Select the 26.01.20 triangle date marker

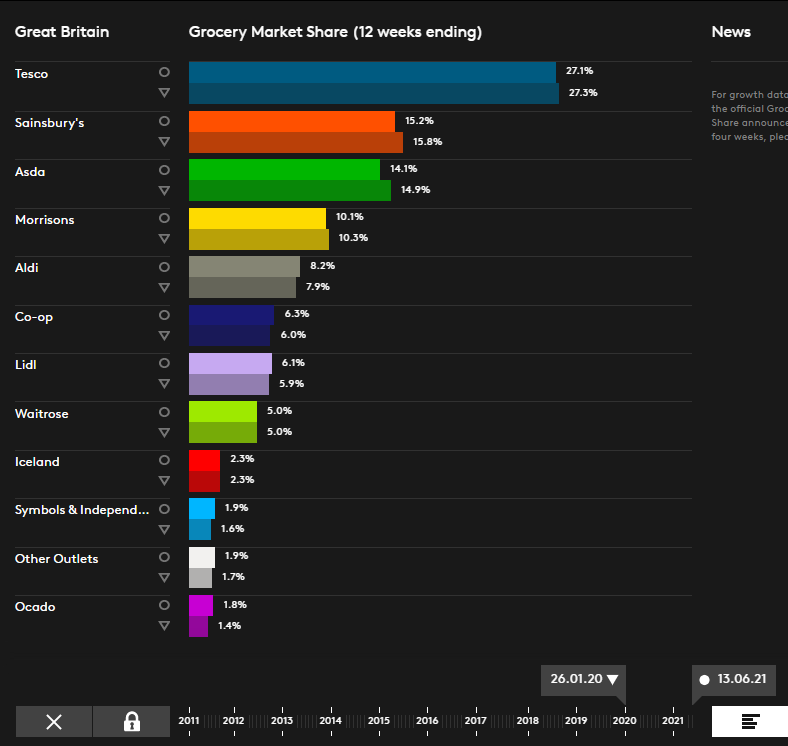pos(583,680)
